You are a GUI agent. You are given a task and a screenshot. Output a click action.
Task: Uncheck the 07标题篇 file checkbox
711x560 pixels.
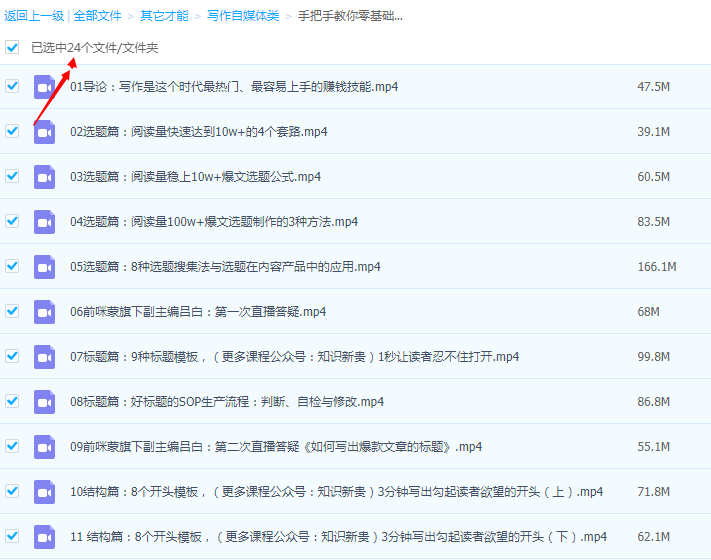coord(12,356)
